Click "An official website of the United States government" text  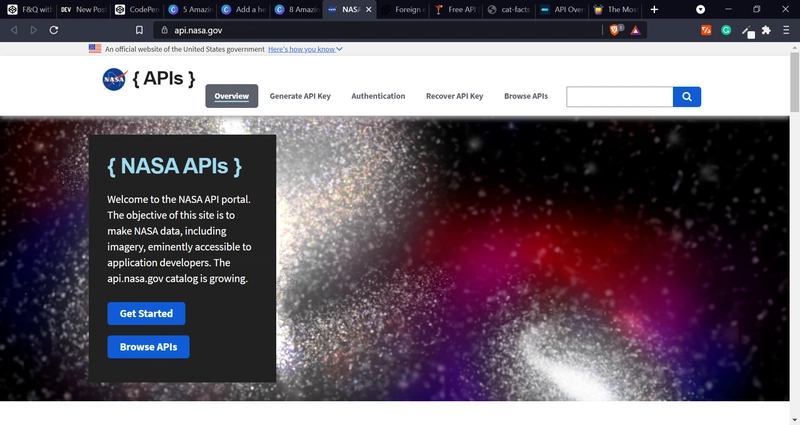coord(185,49)
